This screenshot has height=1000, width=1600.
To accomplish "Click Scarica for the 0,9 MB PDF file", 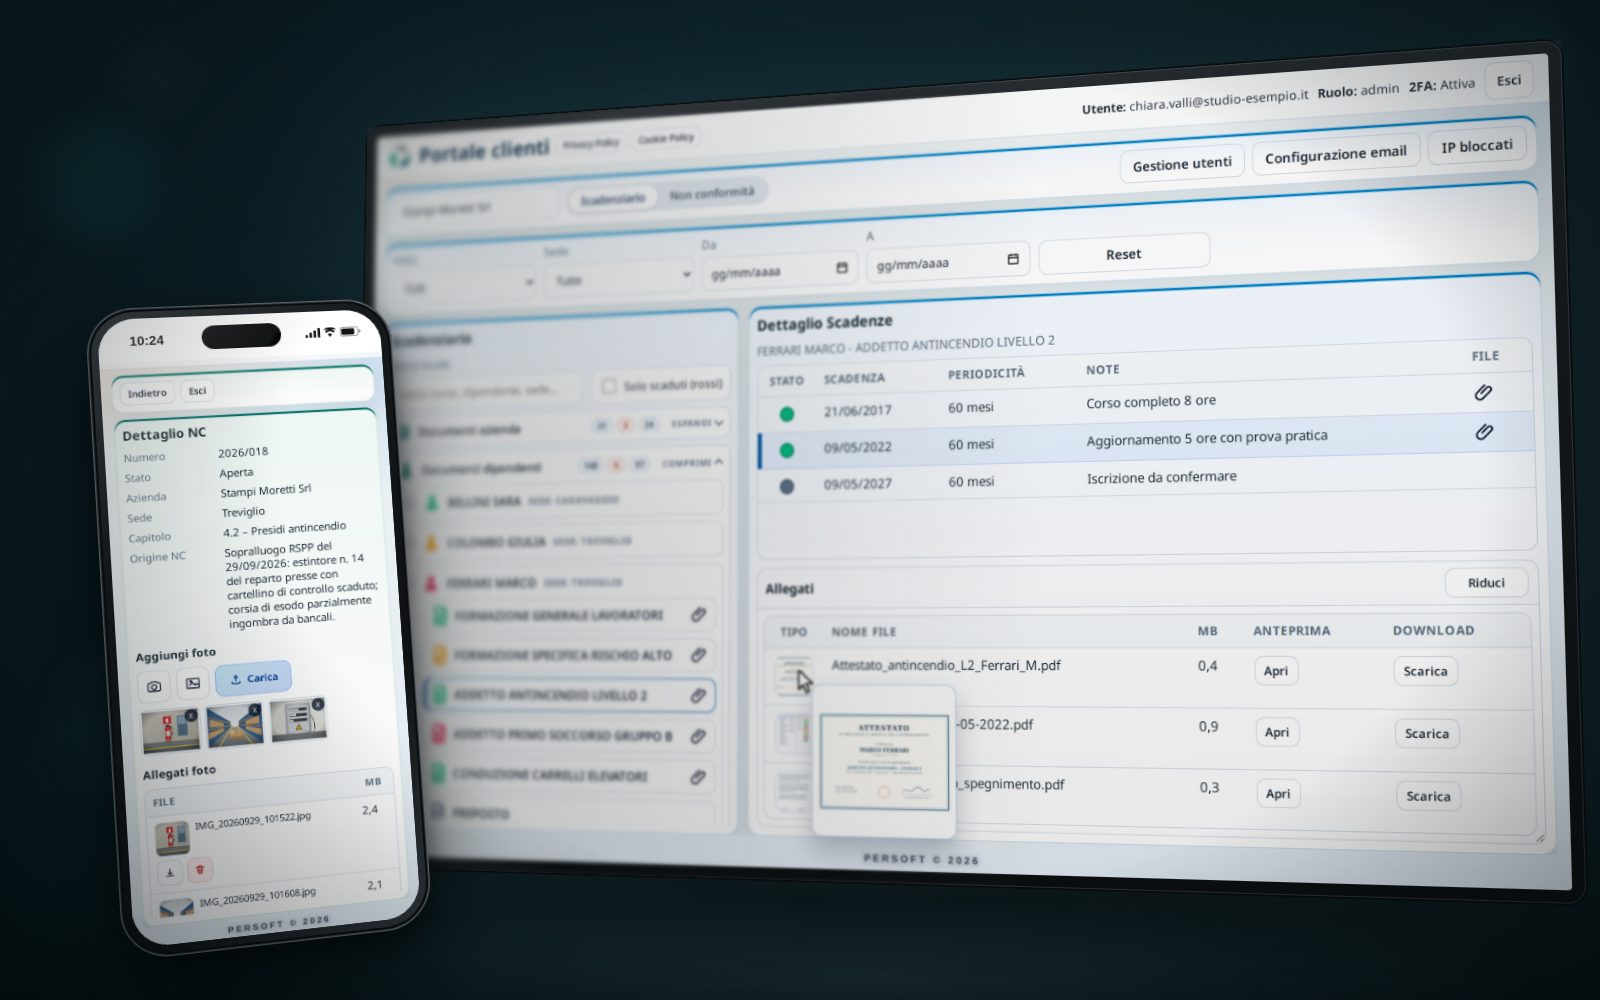I will click(x=1427, y=734).
